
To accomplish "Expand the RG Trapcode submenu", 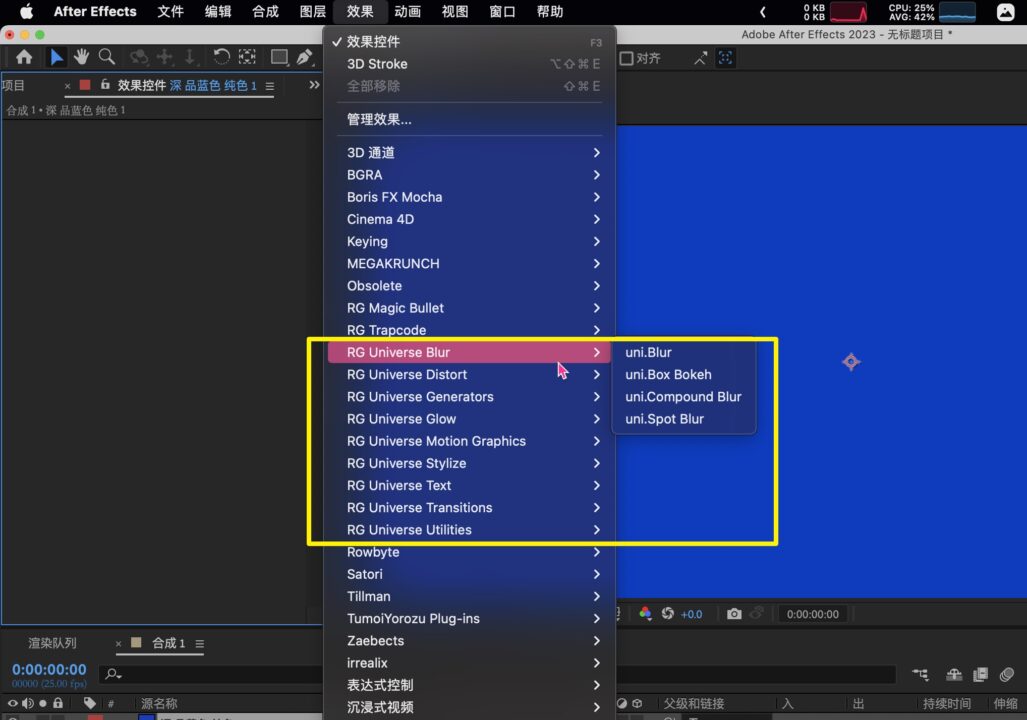I will click(386, 330).
